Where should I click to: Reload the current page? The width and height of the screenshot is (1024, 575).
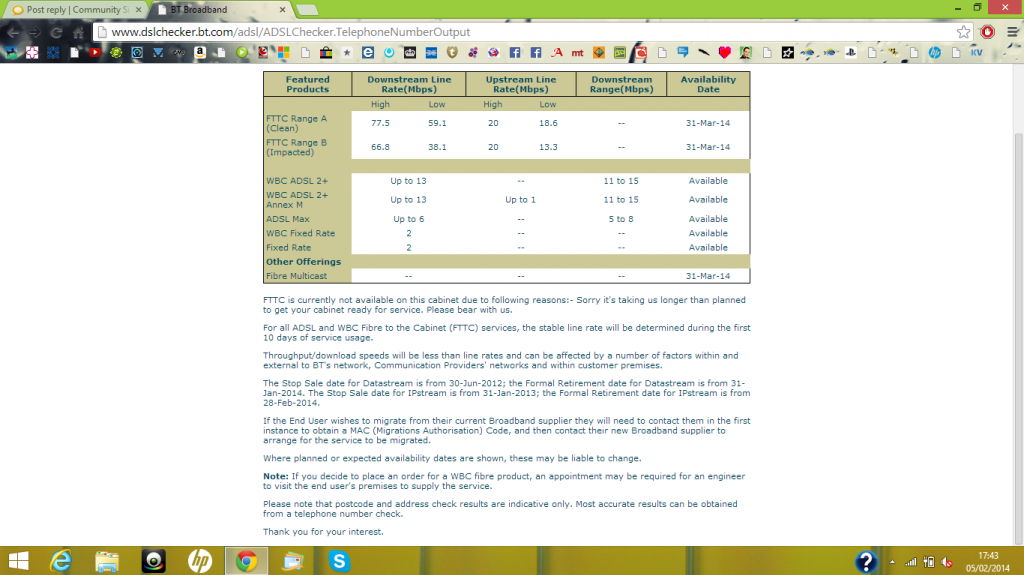(x=56, y=32)
